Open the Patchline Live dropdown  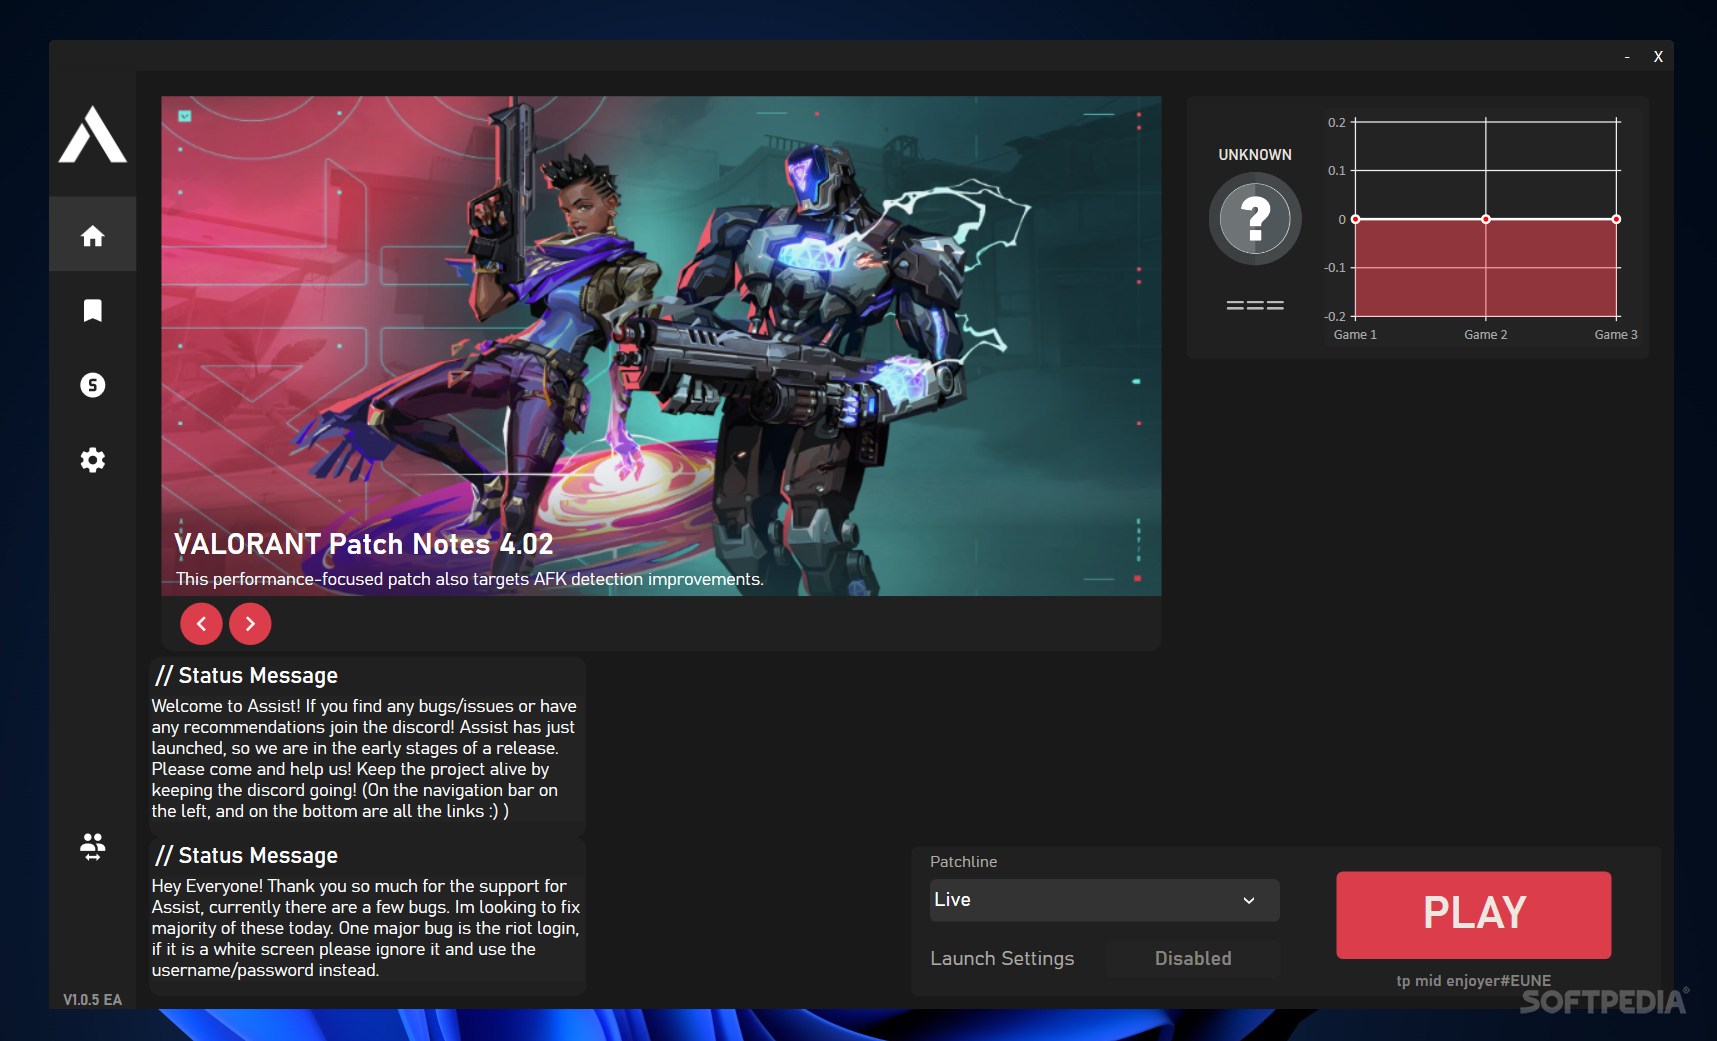pos(1104,900)
